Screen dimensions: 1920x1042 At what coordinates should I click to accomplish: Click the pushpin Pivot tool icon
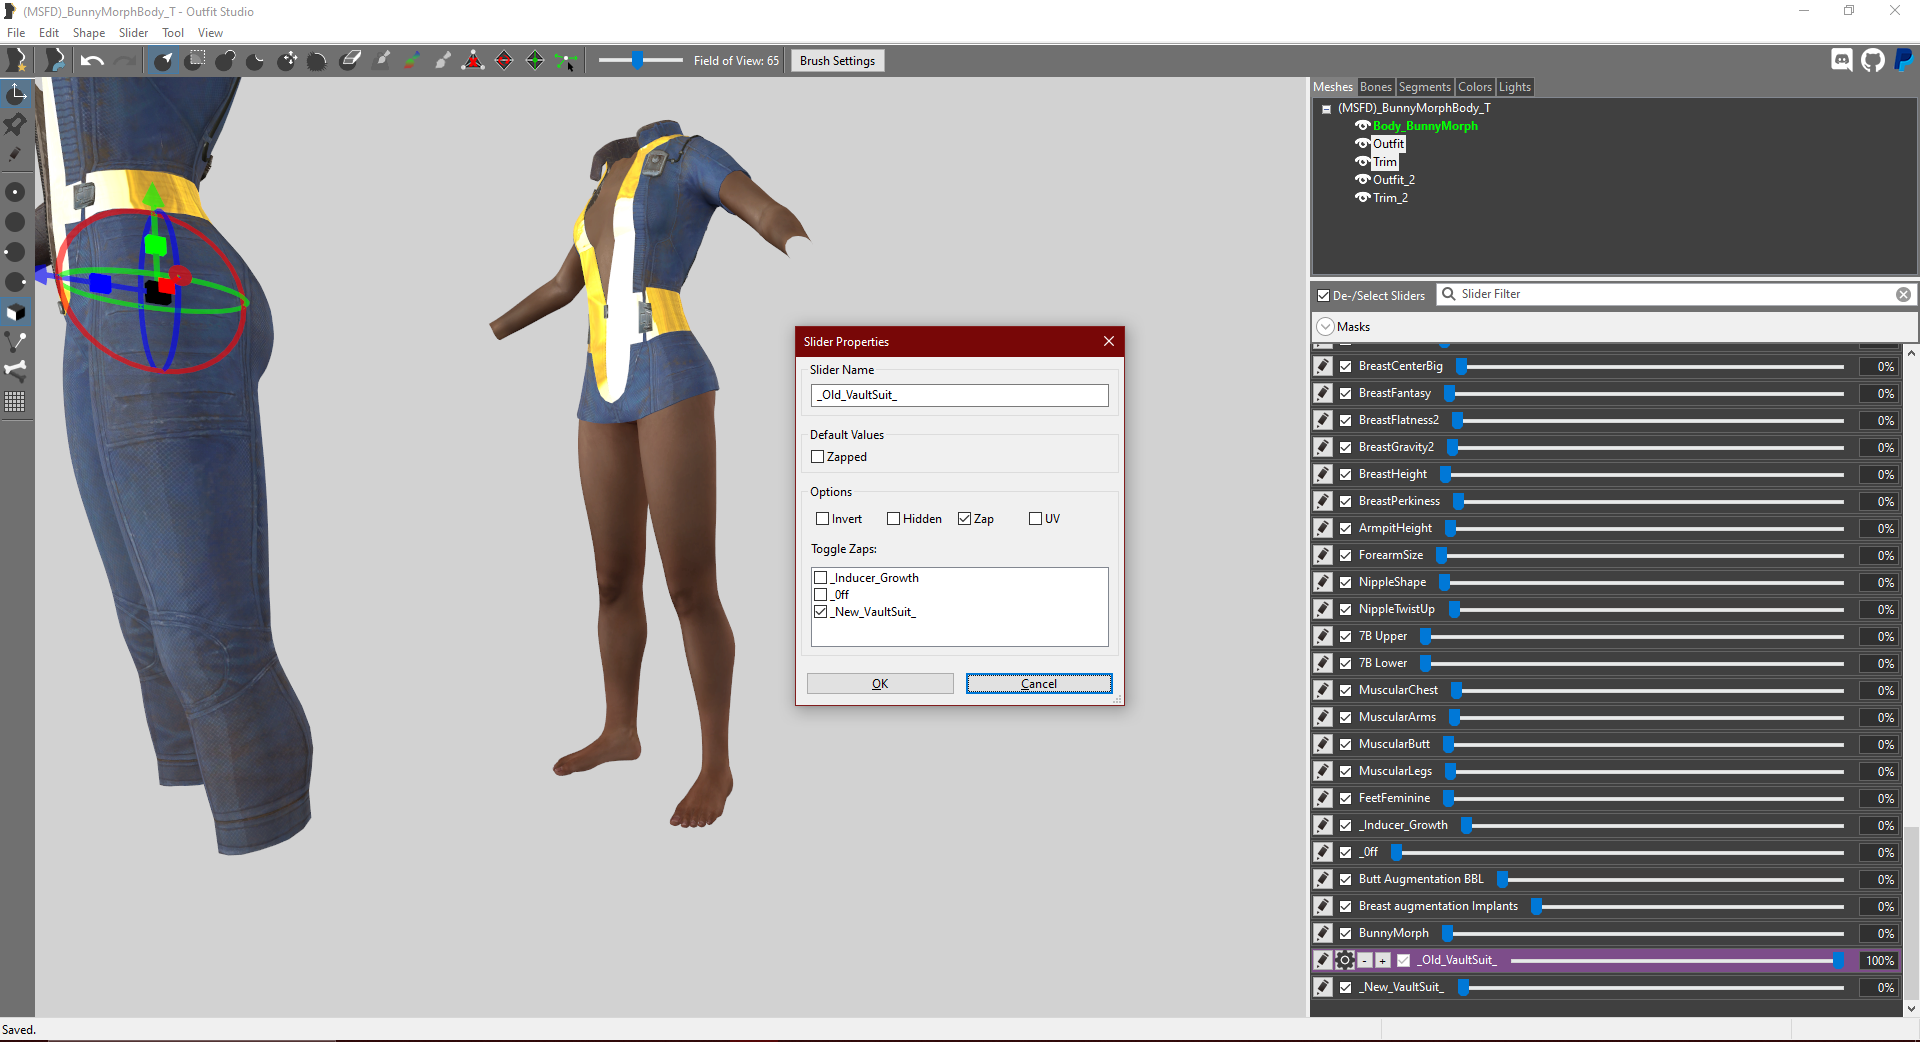(x=16, y=125)
